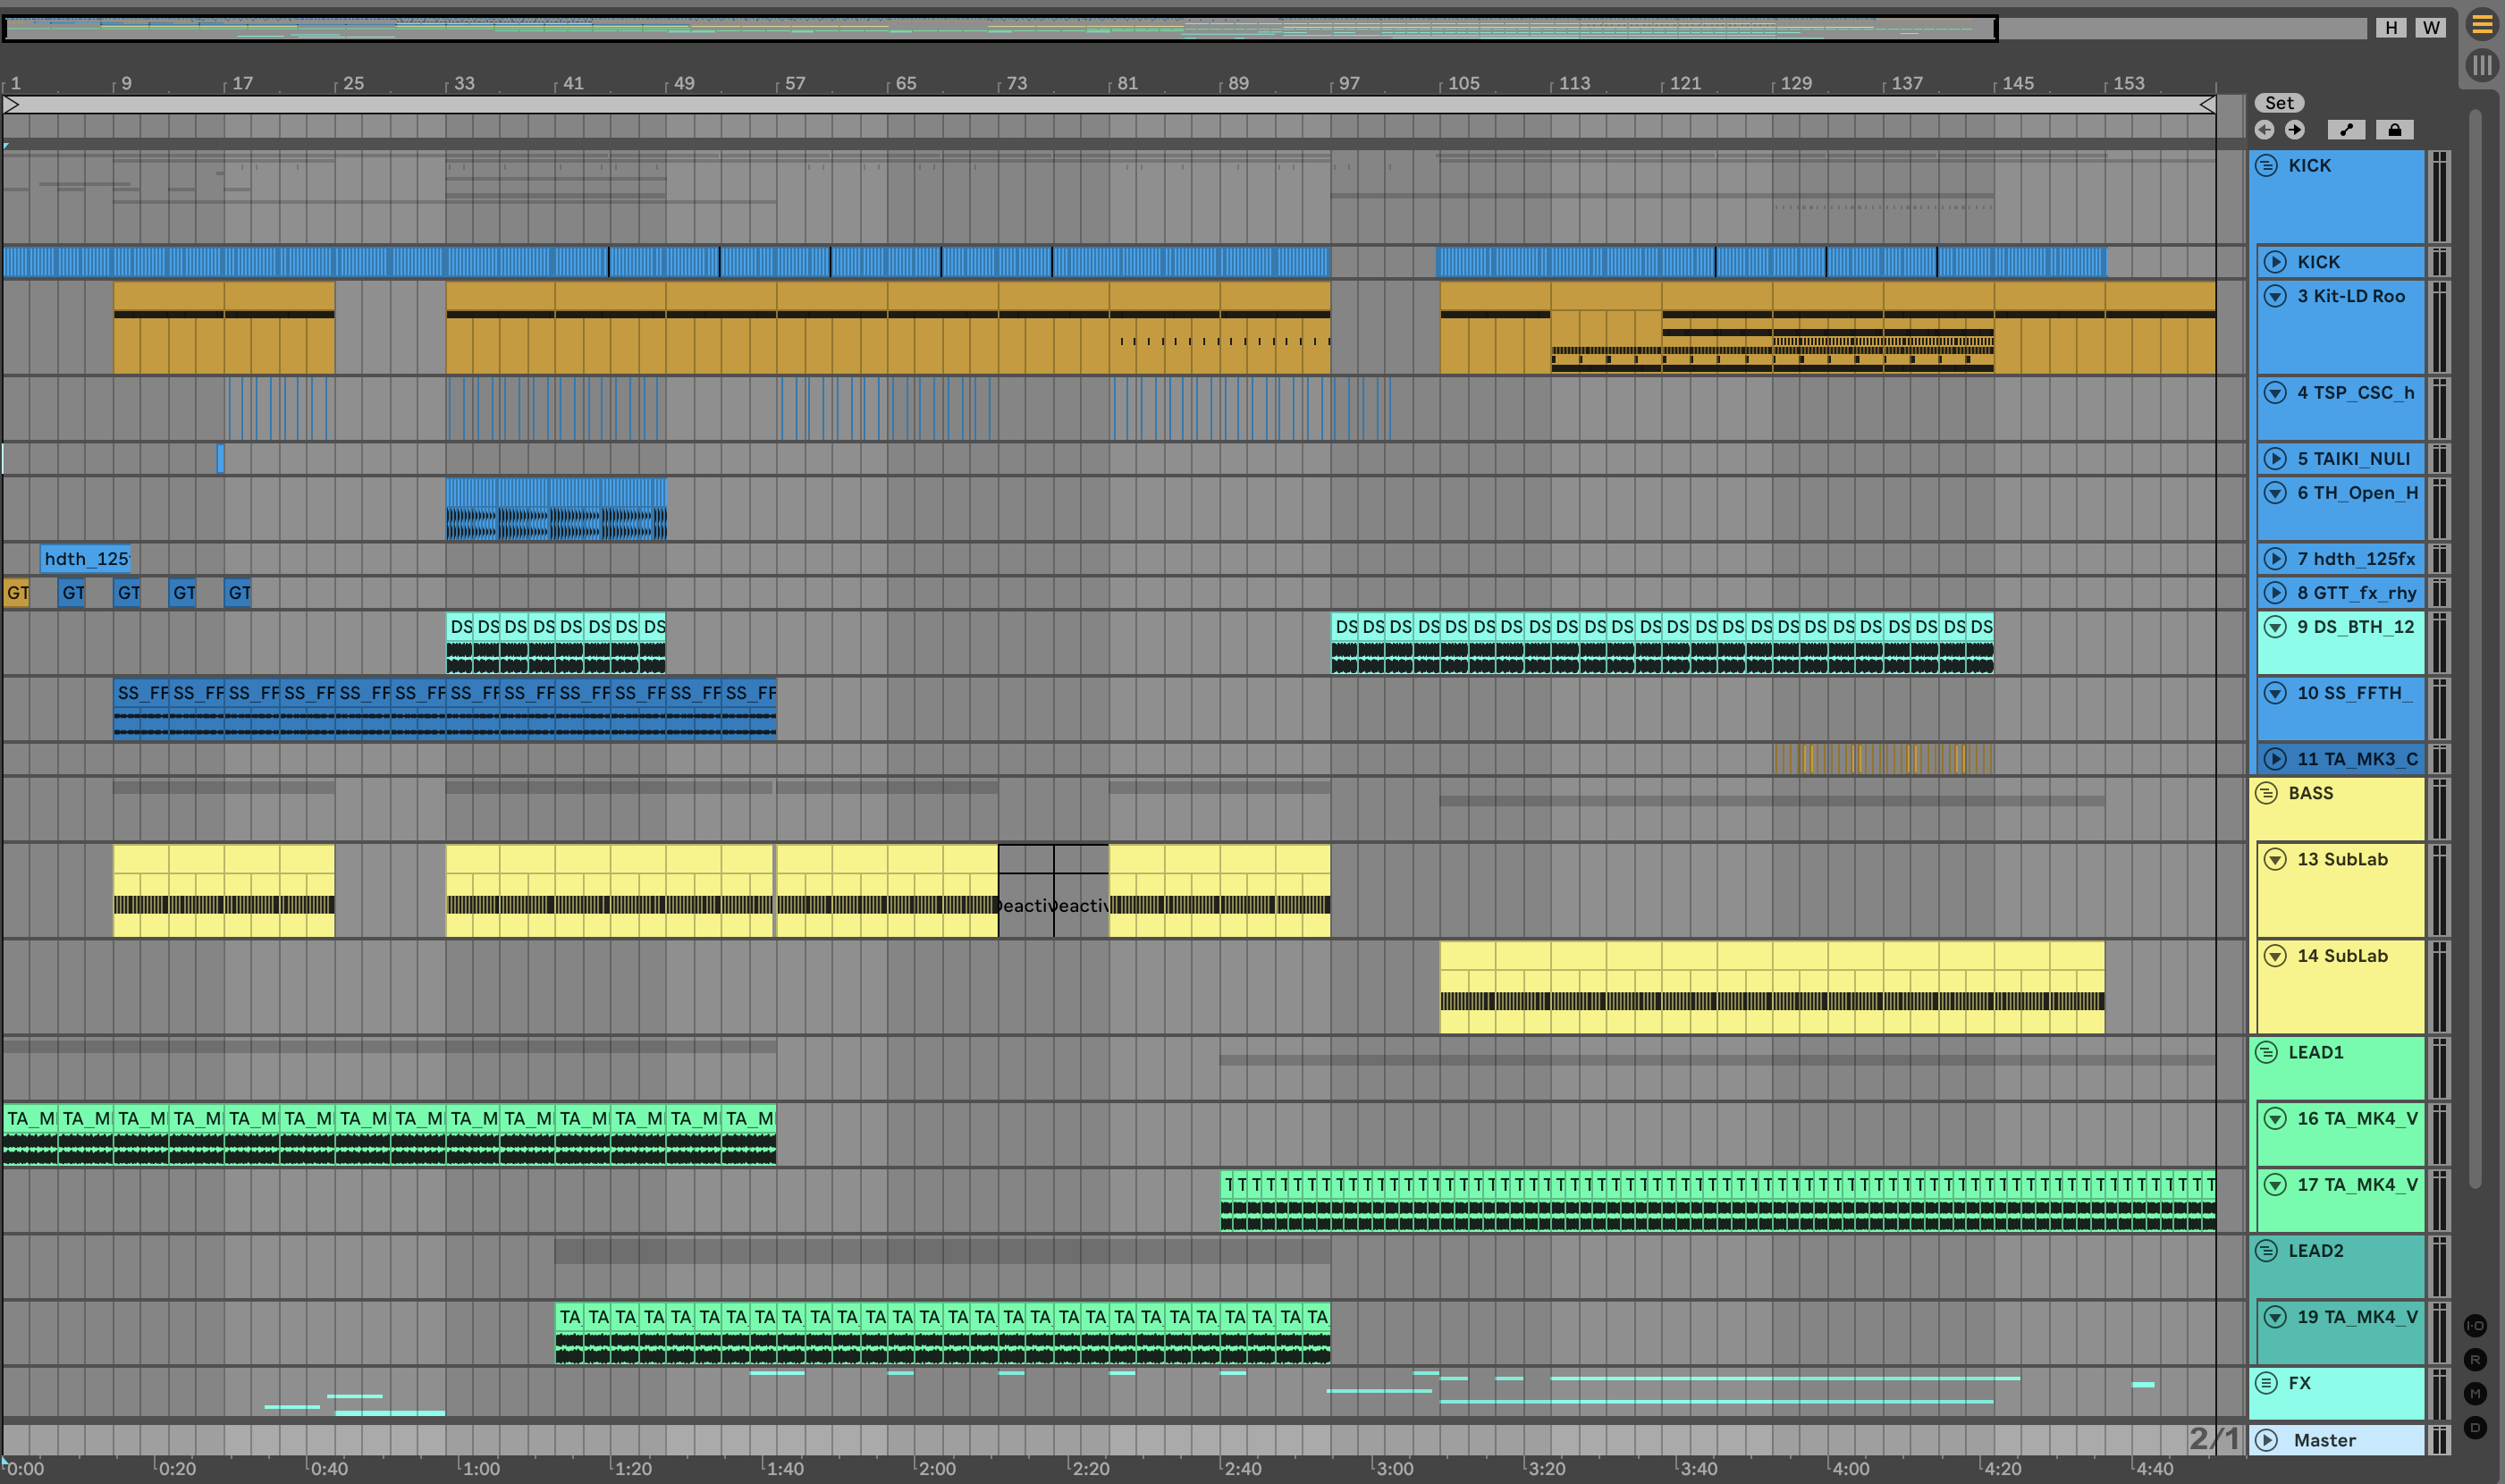Select the first orange GT clip
The height and width of the screenshot is (1484, 2505).
point(17,593)
